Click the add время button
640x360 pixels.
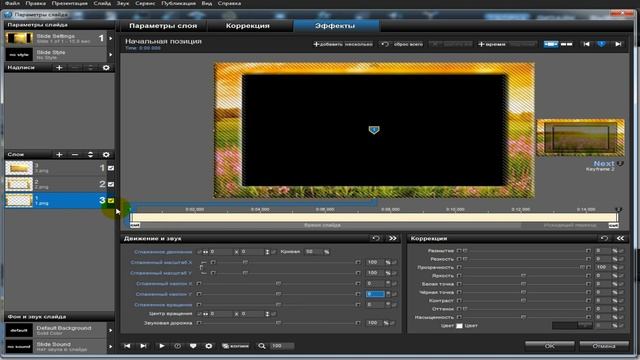[x=492, y=44]
